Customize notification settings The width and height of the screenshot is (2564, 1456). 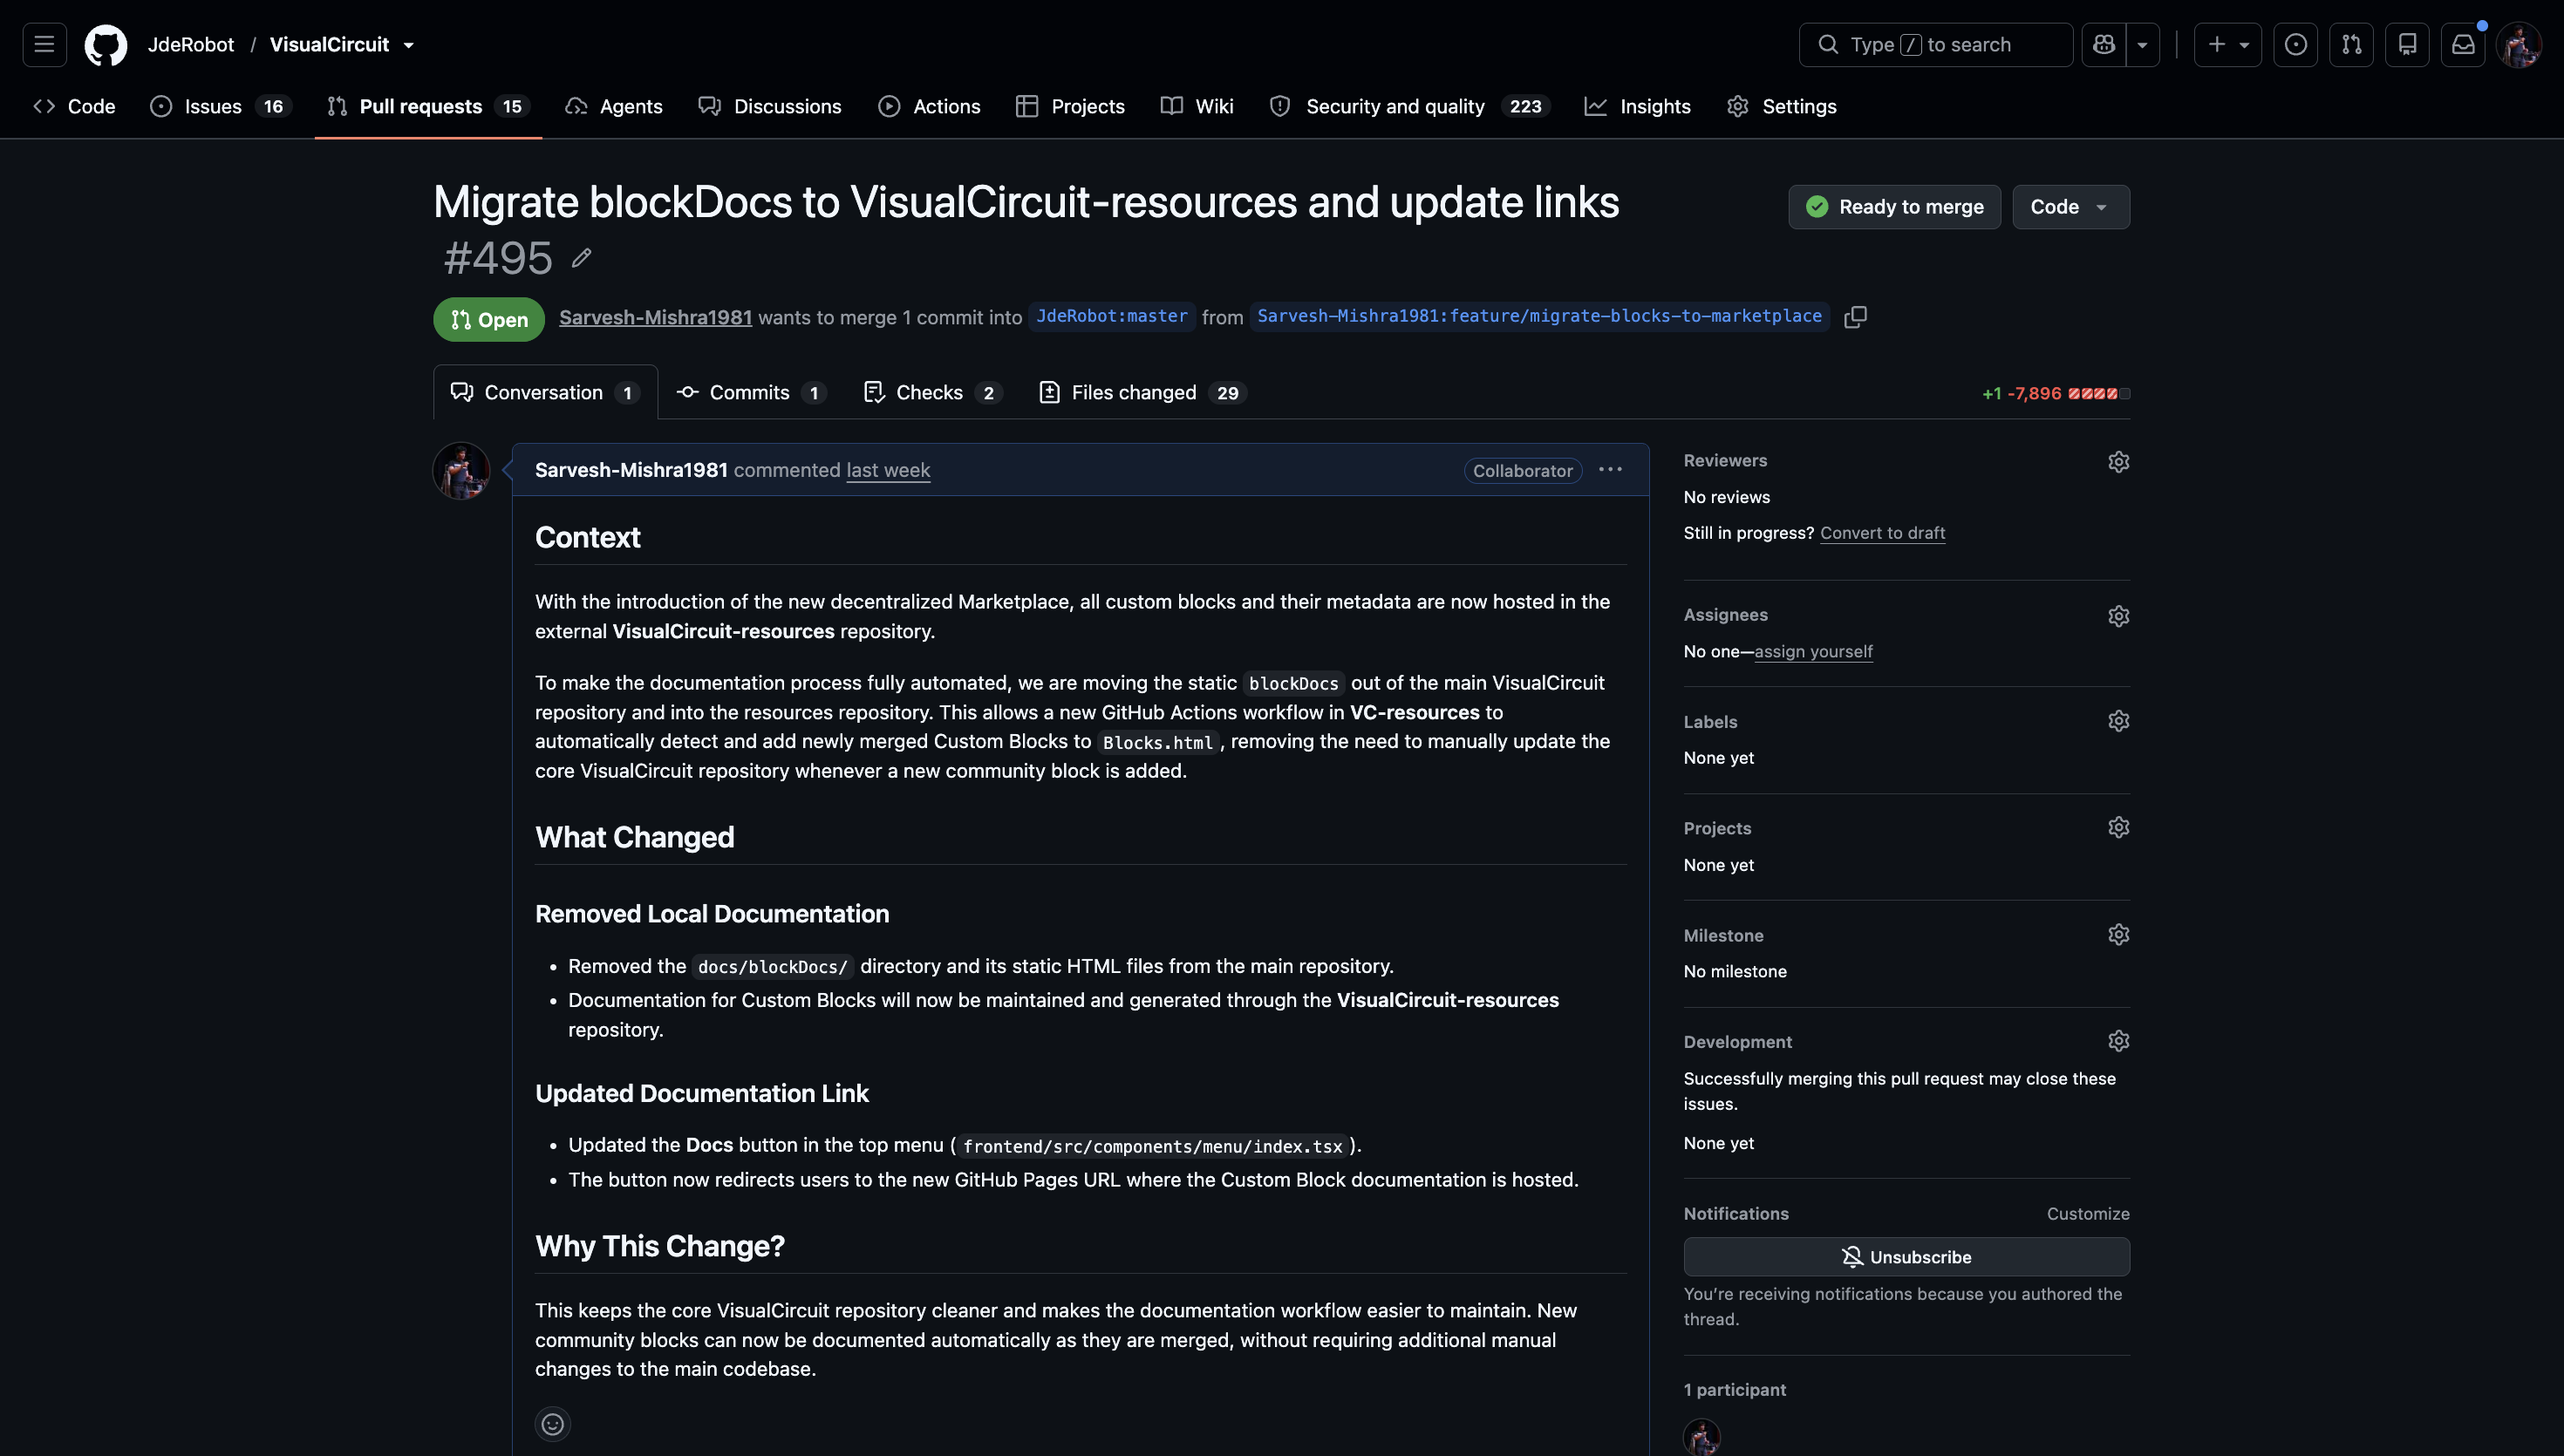[x=2088, y=1214]
